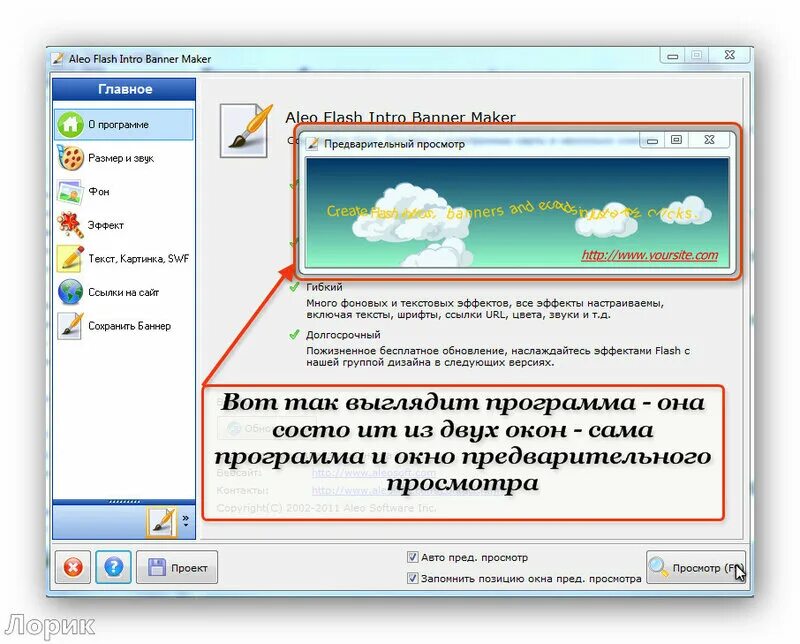Select the Фон sidebar item
The width and height of the screenshot is (800, 644).
pos(124,192)
